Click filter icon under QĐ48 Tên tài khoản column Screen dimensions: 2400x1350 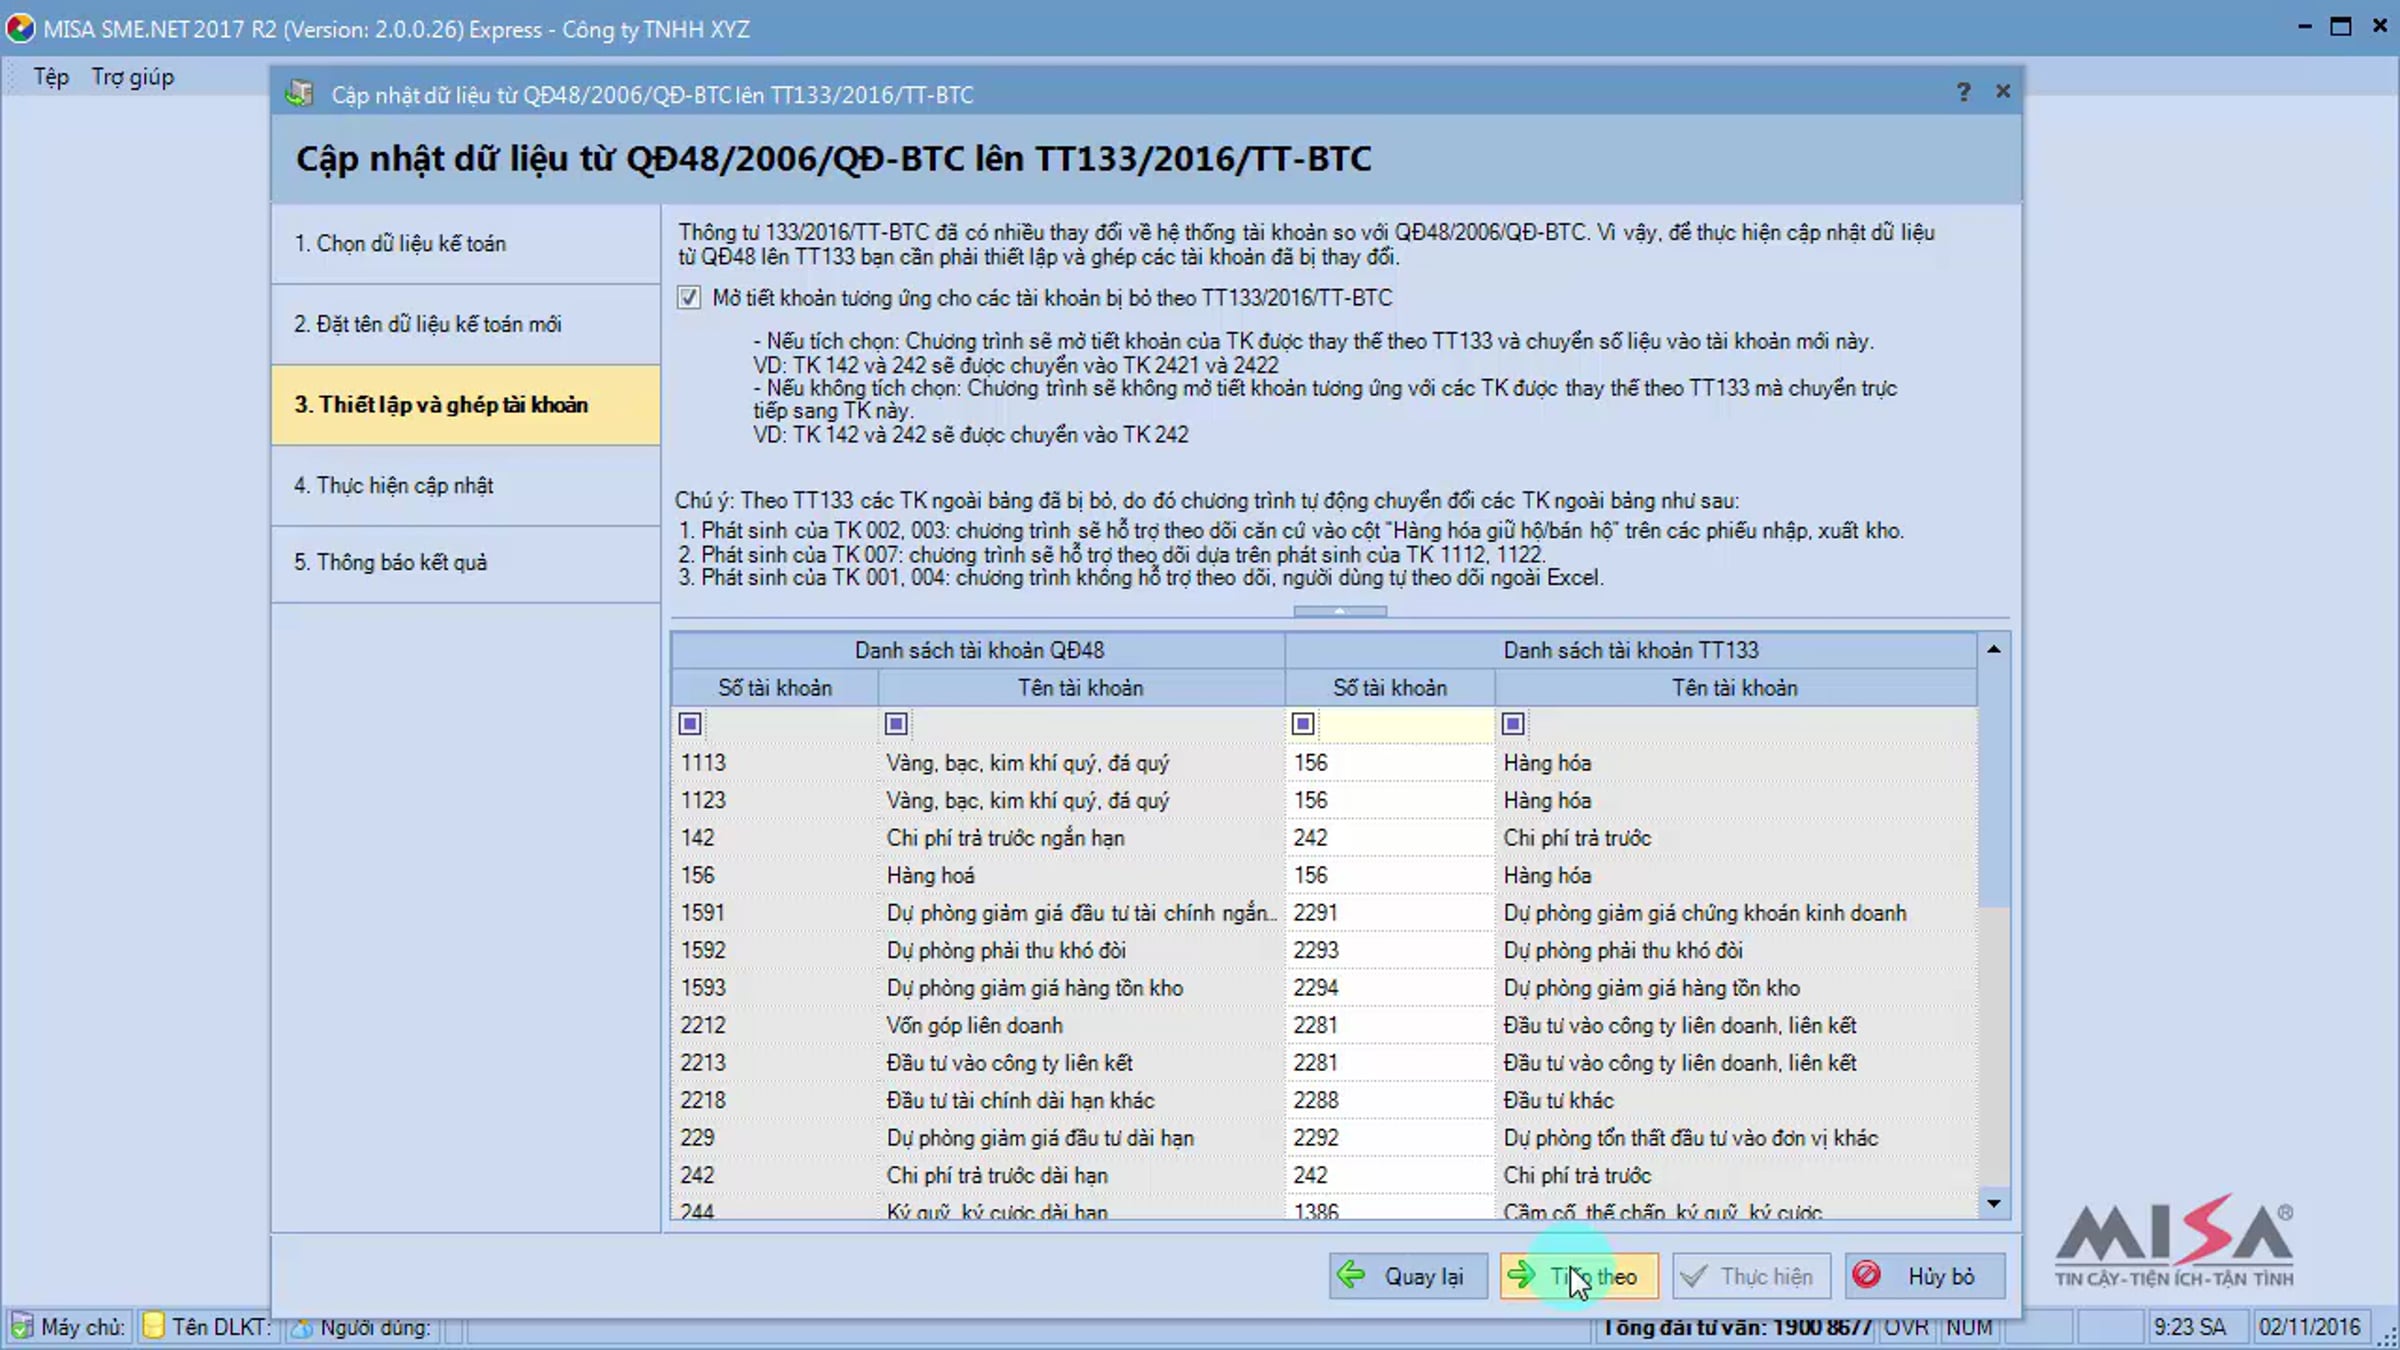pyautogui.click(x=896, y=724)
